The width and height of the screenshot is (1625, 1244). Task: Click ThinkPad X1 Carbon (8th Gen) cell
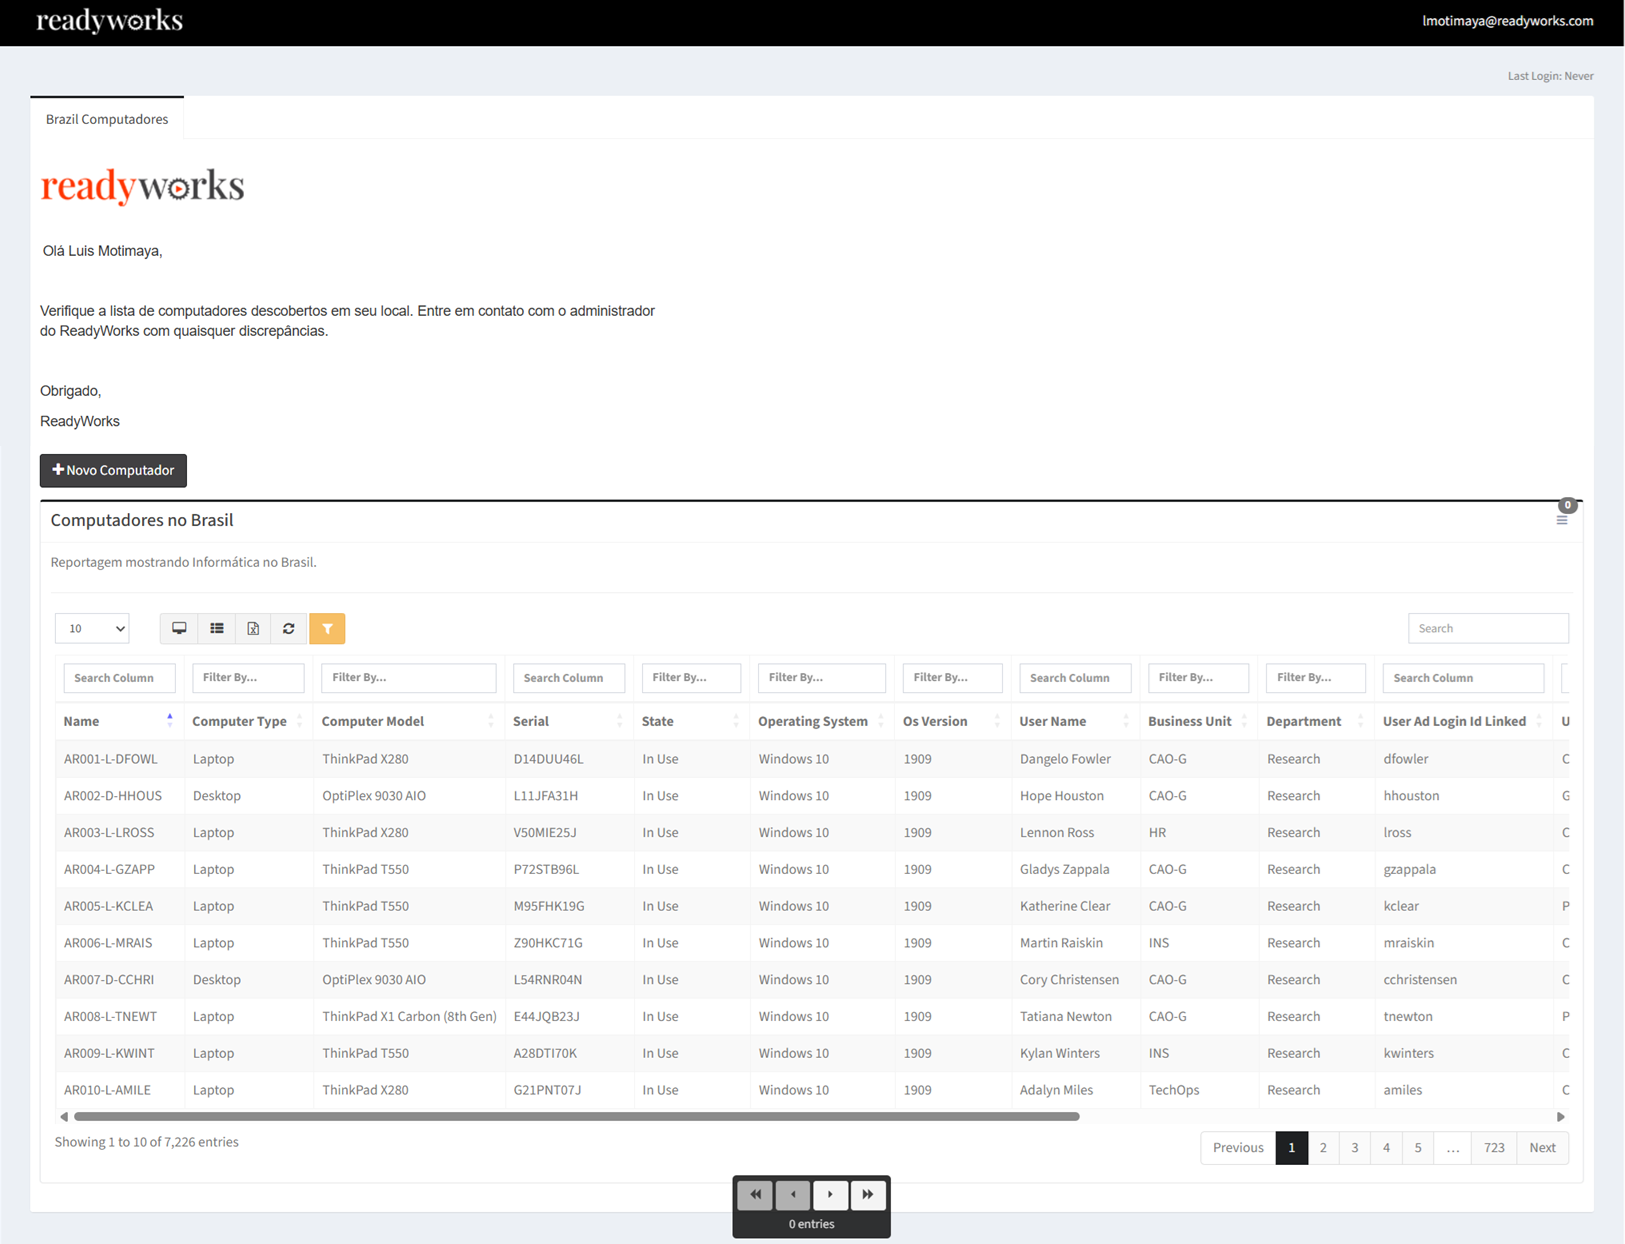pos(409,1016)
